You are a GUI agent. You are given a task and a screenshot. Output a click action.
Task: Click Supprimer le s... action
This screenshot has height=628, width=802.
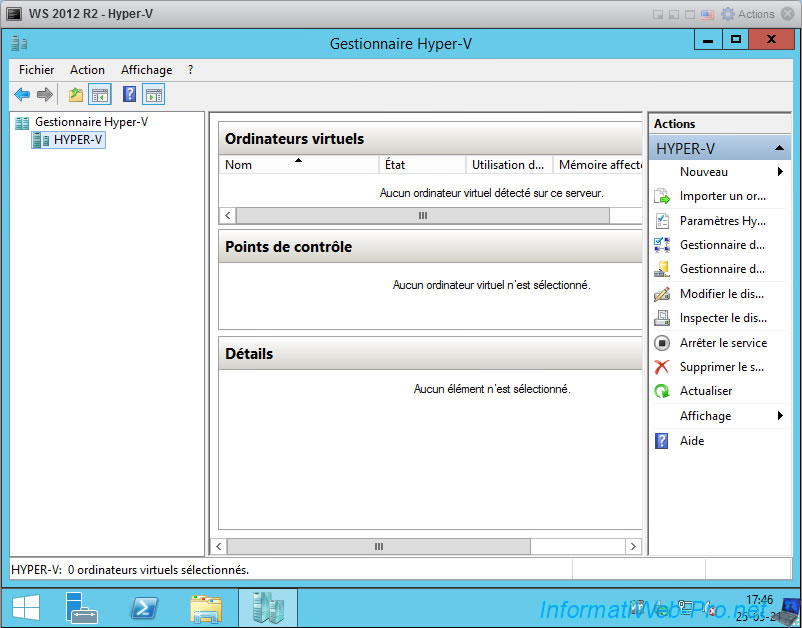point(722,367)
